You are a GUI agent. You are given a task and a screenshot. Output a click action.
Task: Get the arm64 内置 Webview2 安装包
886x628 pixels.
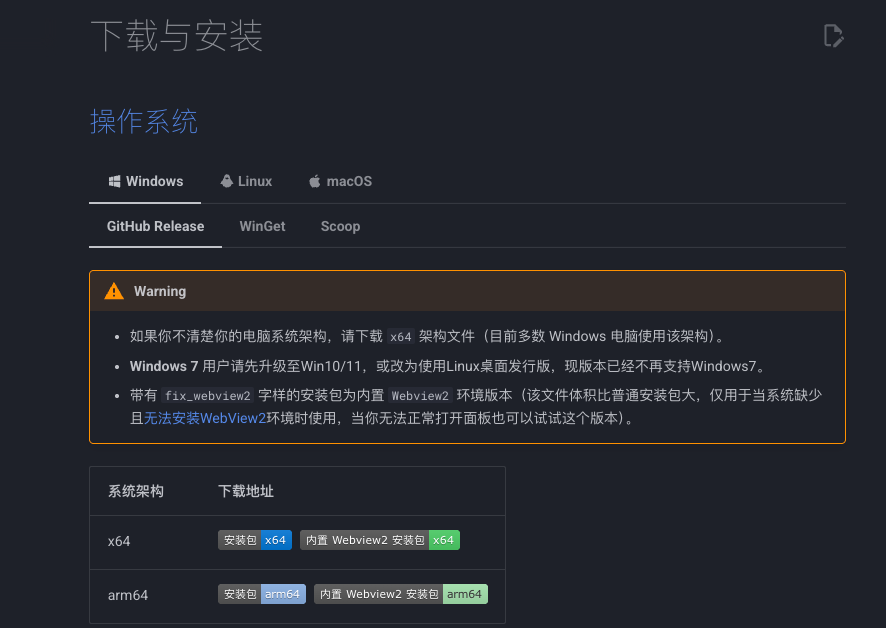click(400, 594)
